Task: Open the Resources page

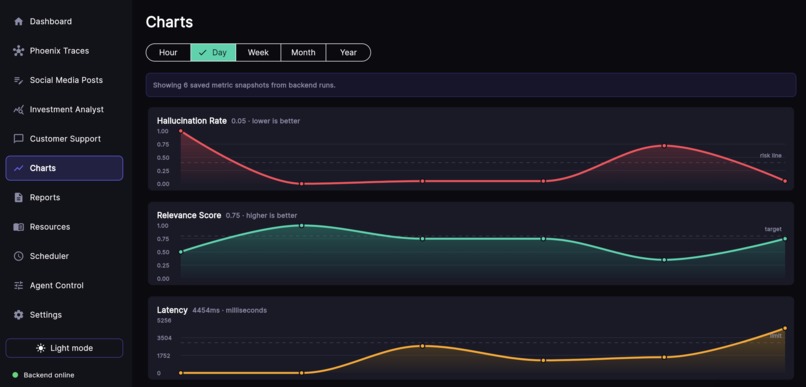Action: (x=64, y=227)
